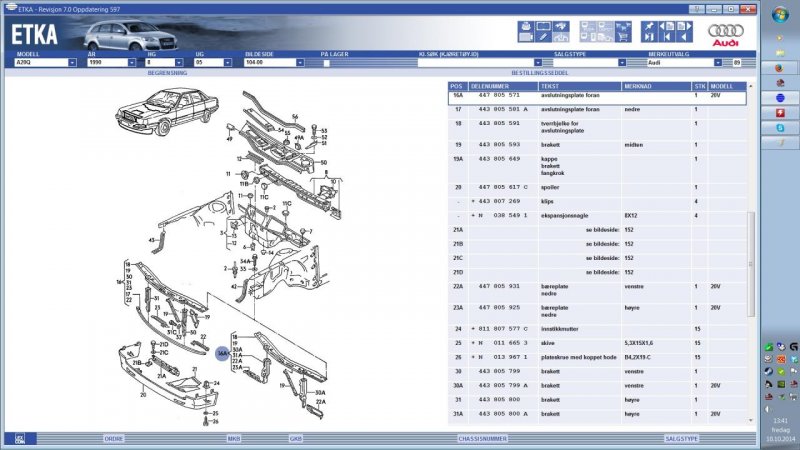Select row 31A brakett høyre
The height and width of the screenshot is (450, 800).
597,414
